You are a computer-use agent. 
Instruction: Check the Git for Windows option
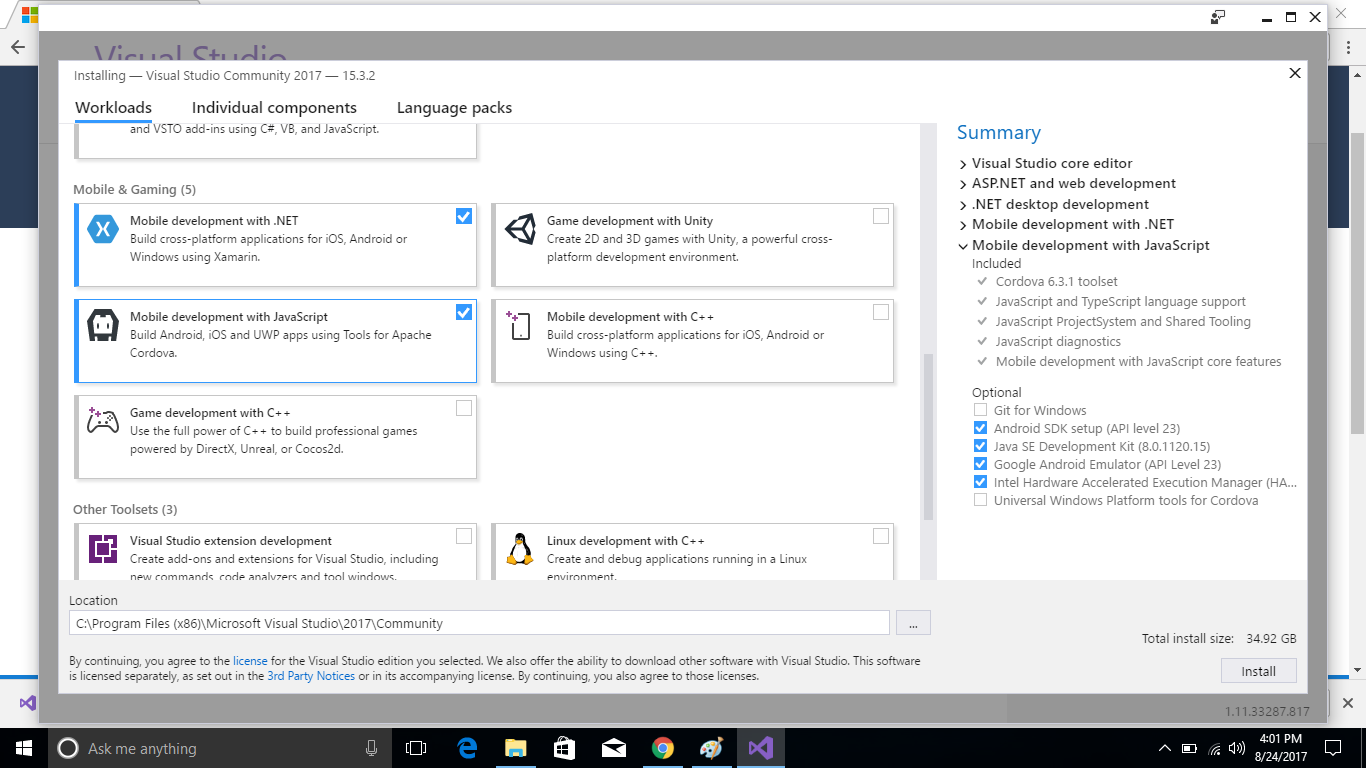980,410
